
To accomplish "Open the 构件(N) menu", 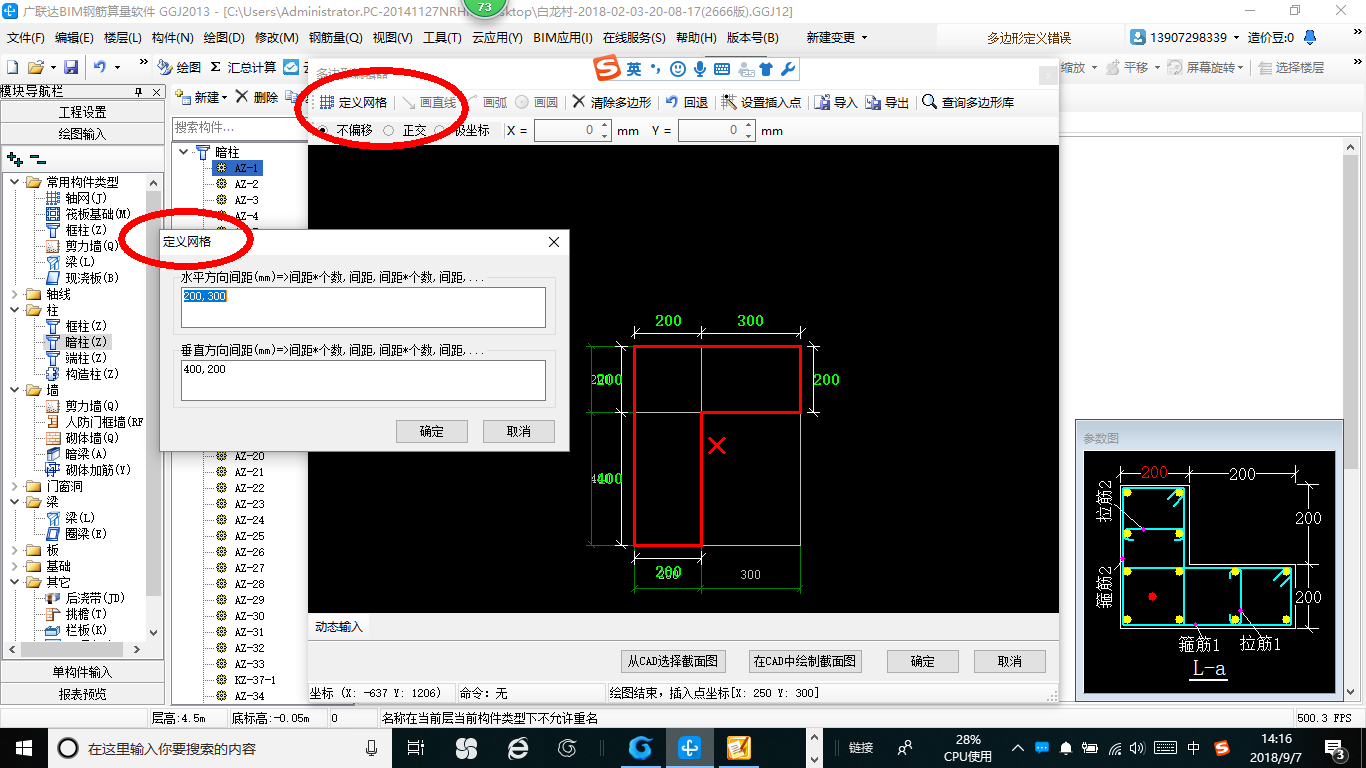I will pyautogui.click(x=173, y=38).
